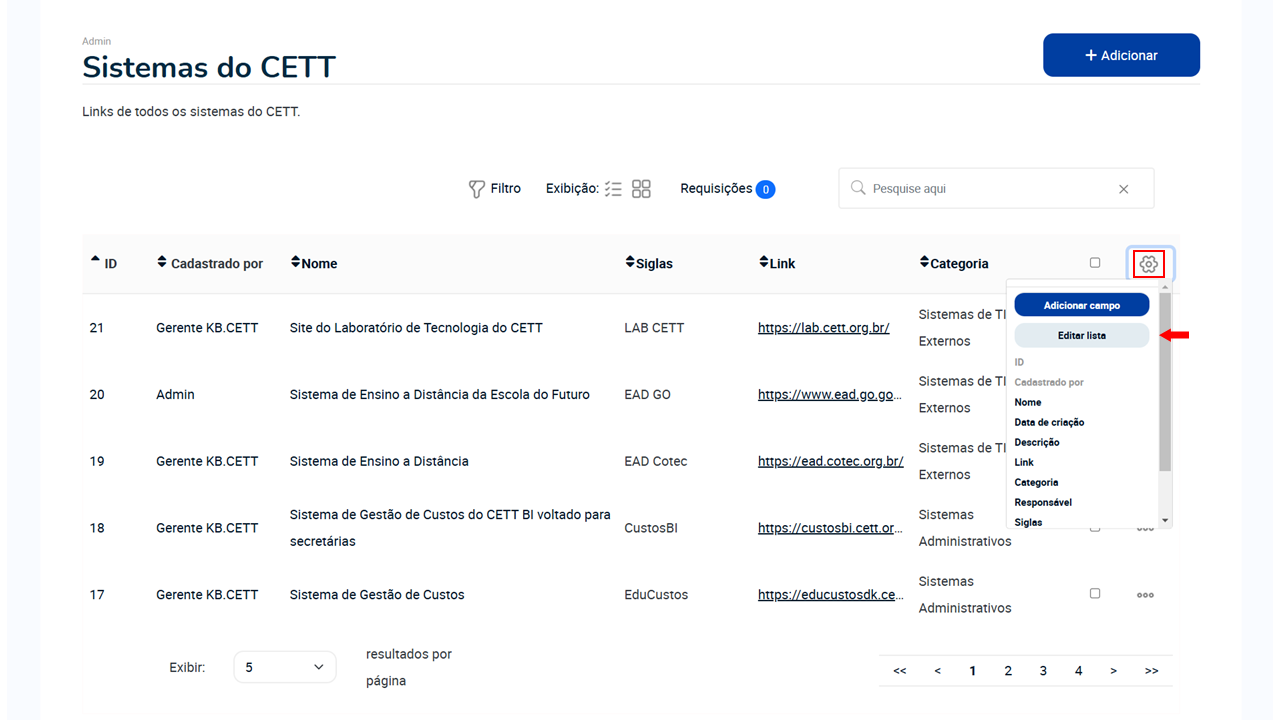1280x720 pixels.
Task: Open the educustosdk link in row 17
Action: (831, 595)
